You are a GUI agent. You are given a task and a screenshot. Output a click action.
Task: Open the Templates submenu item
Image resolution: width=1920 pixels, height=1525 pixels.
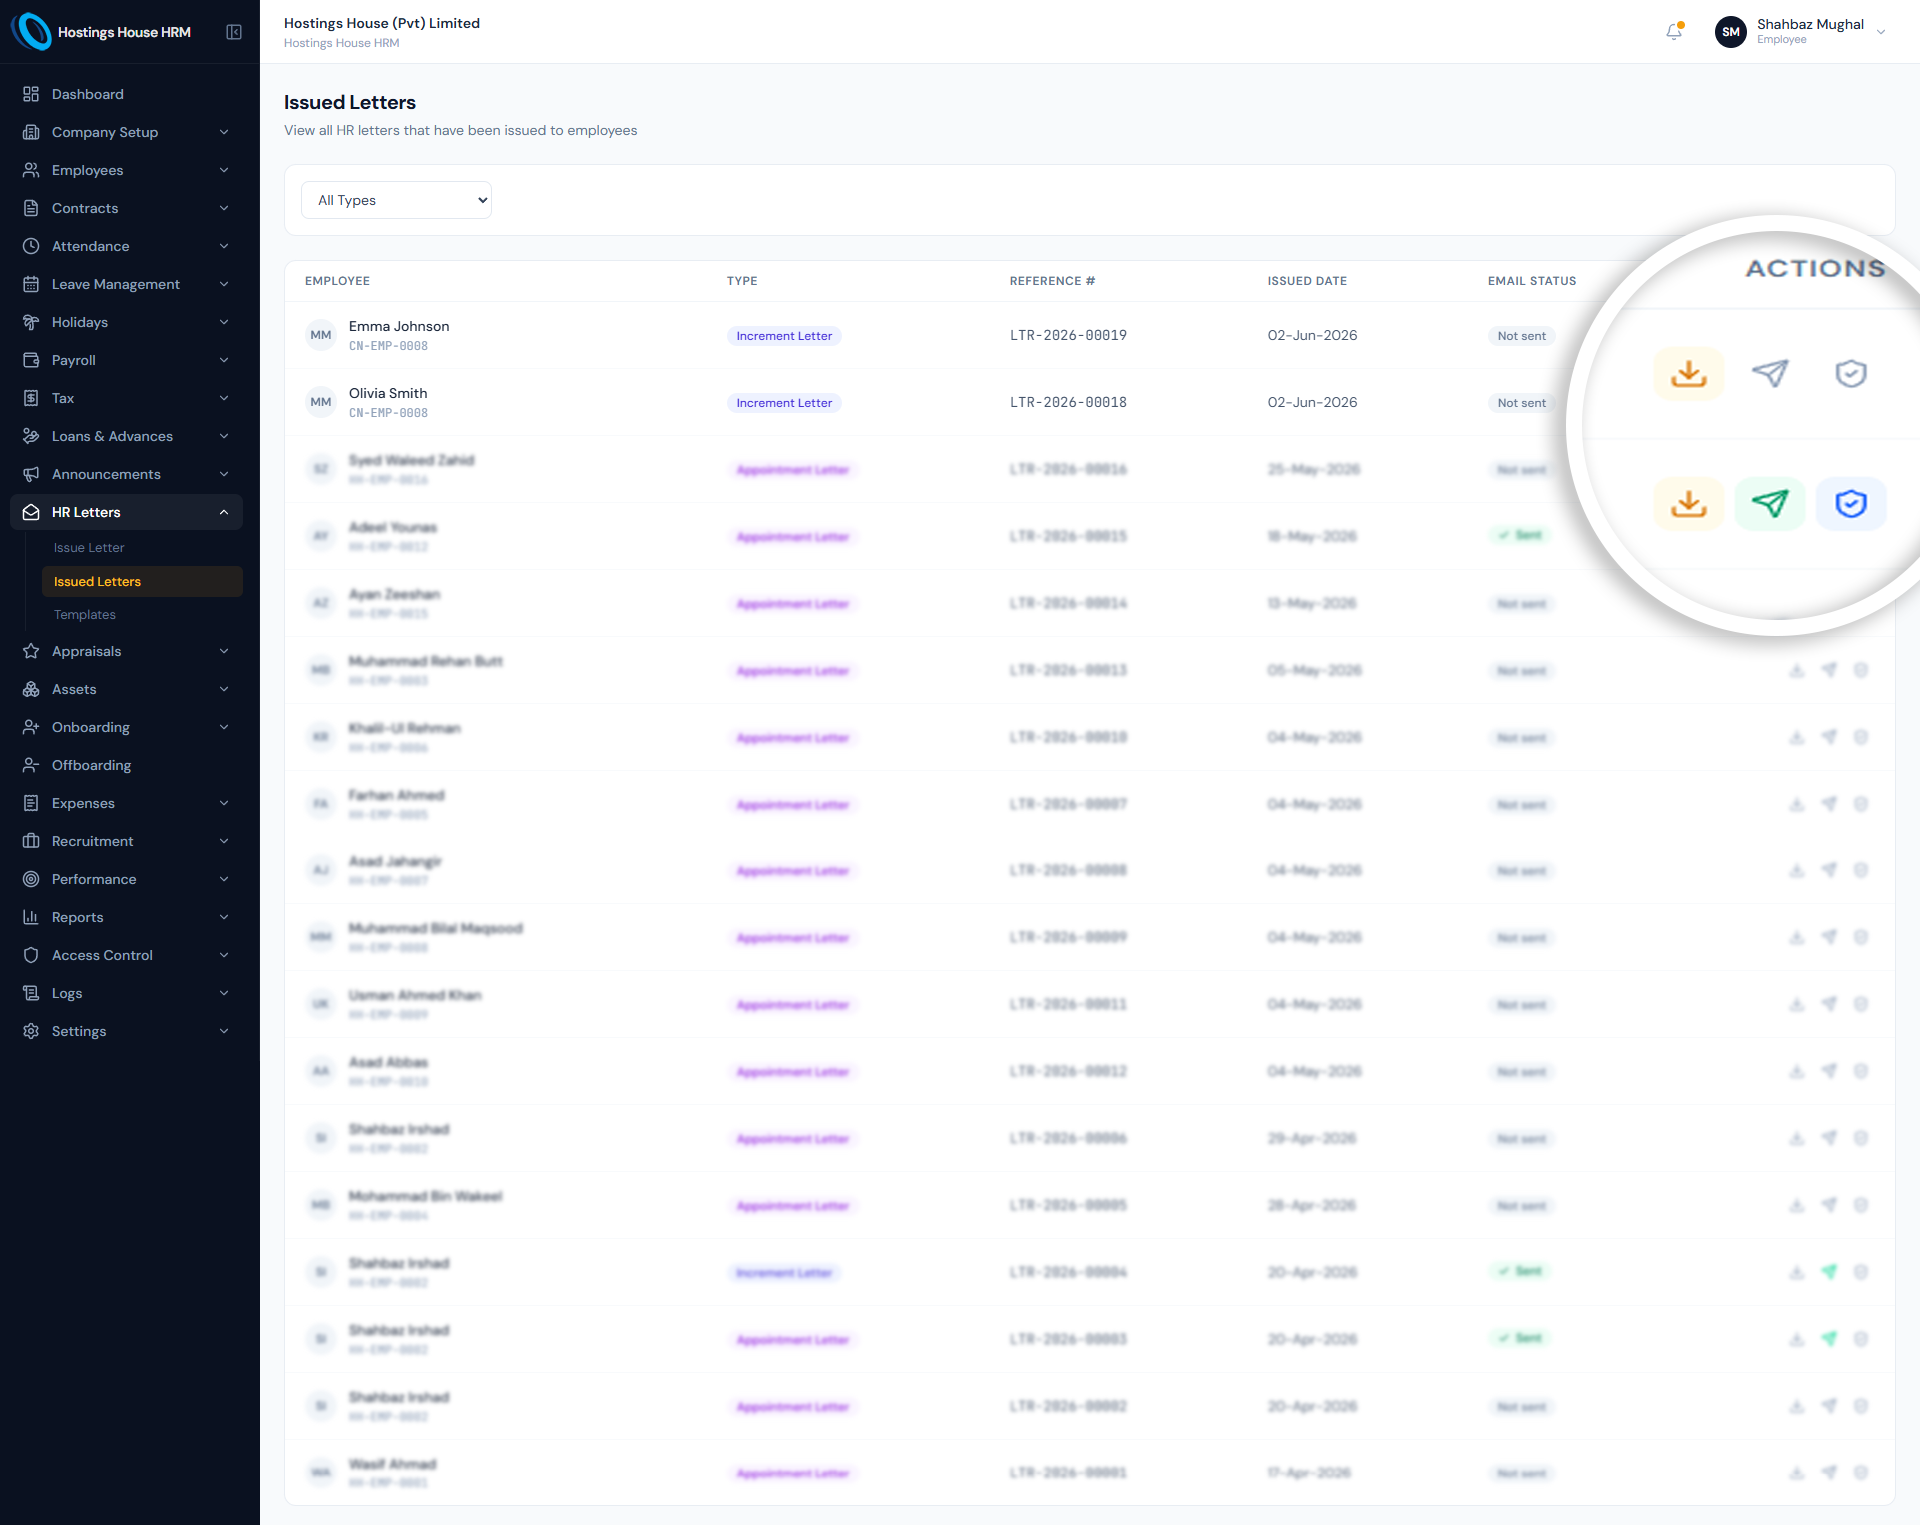point(85,615)
